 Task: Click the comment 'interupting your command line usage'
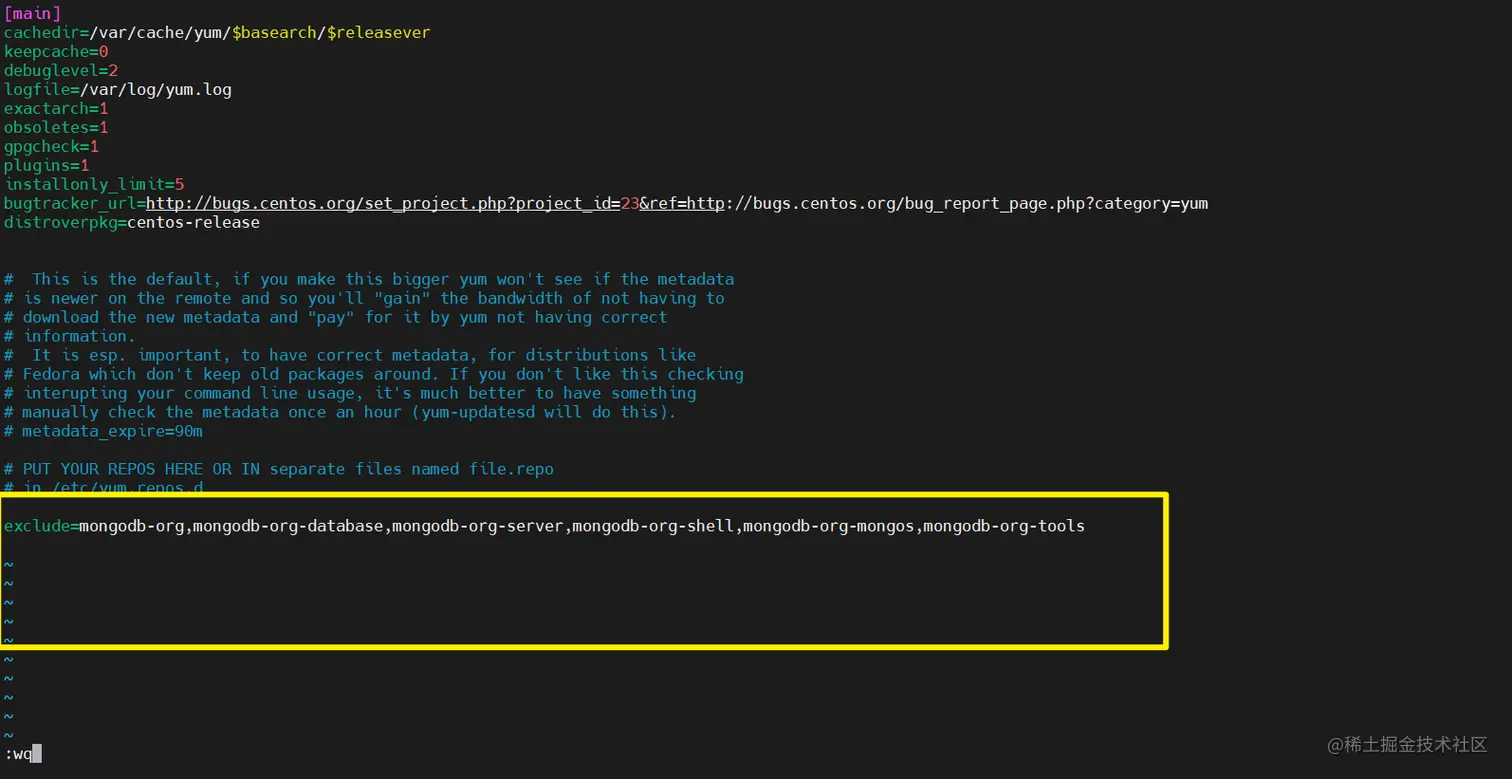[x=350, y=394]
